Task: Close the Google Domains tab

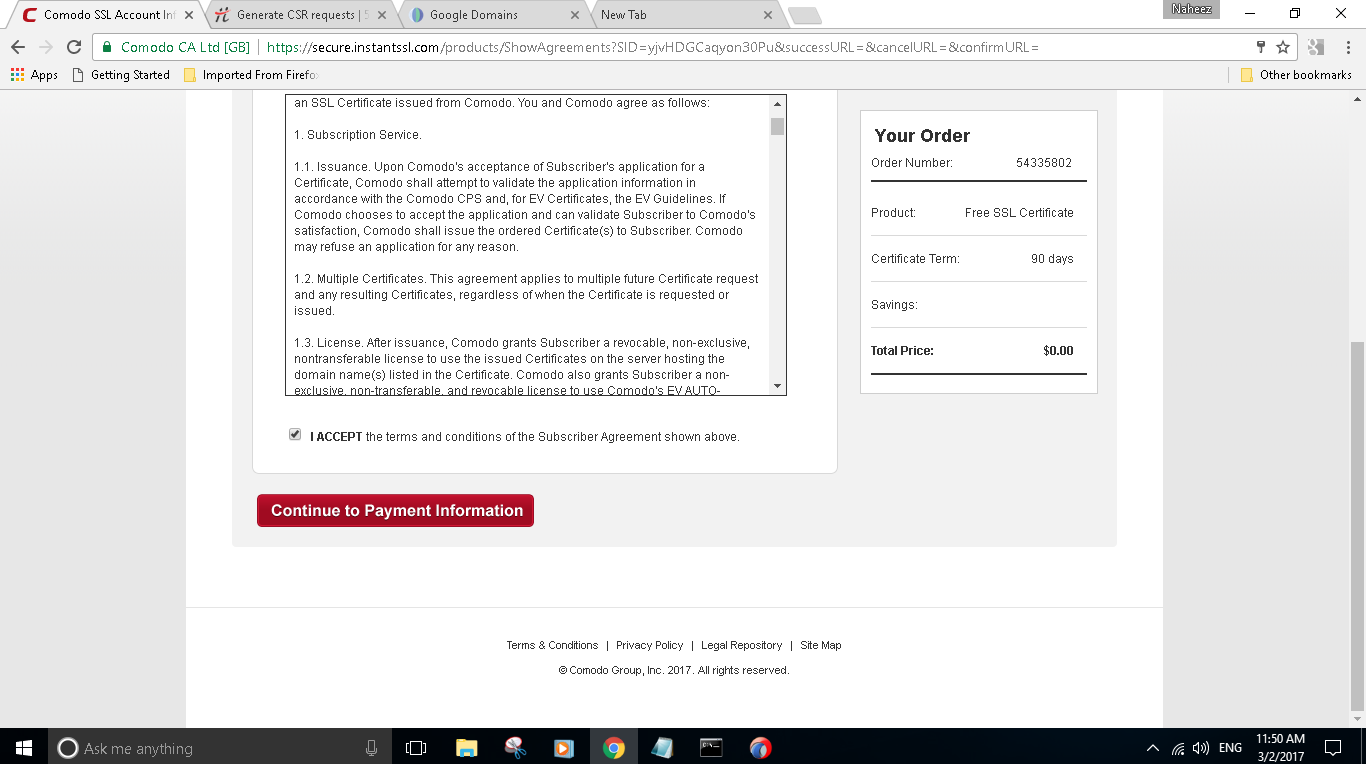Action: click(x=574, y=15)
